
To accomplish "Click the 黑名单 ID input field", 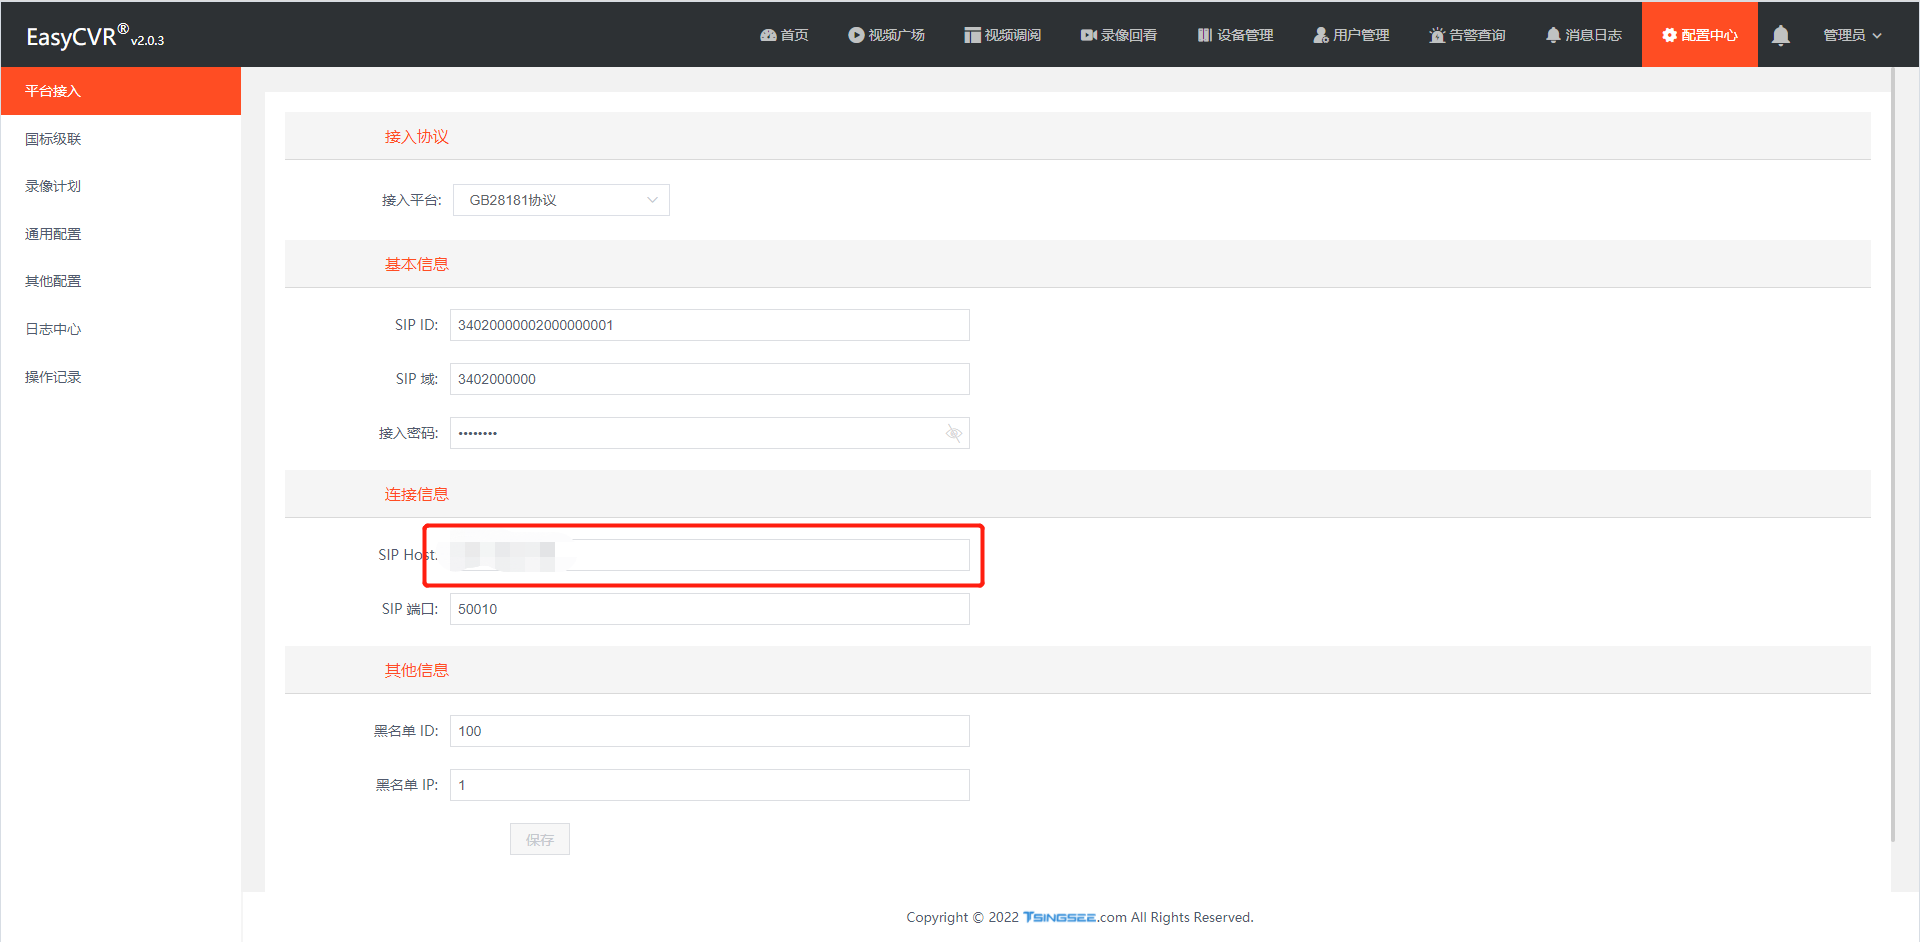I will (x=710, y=731).
